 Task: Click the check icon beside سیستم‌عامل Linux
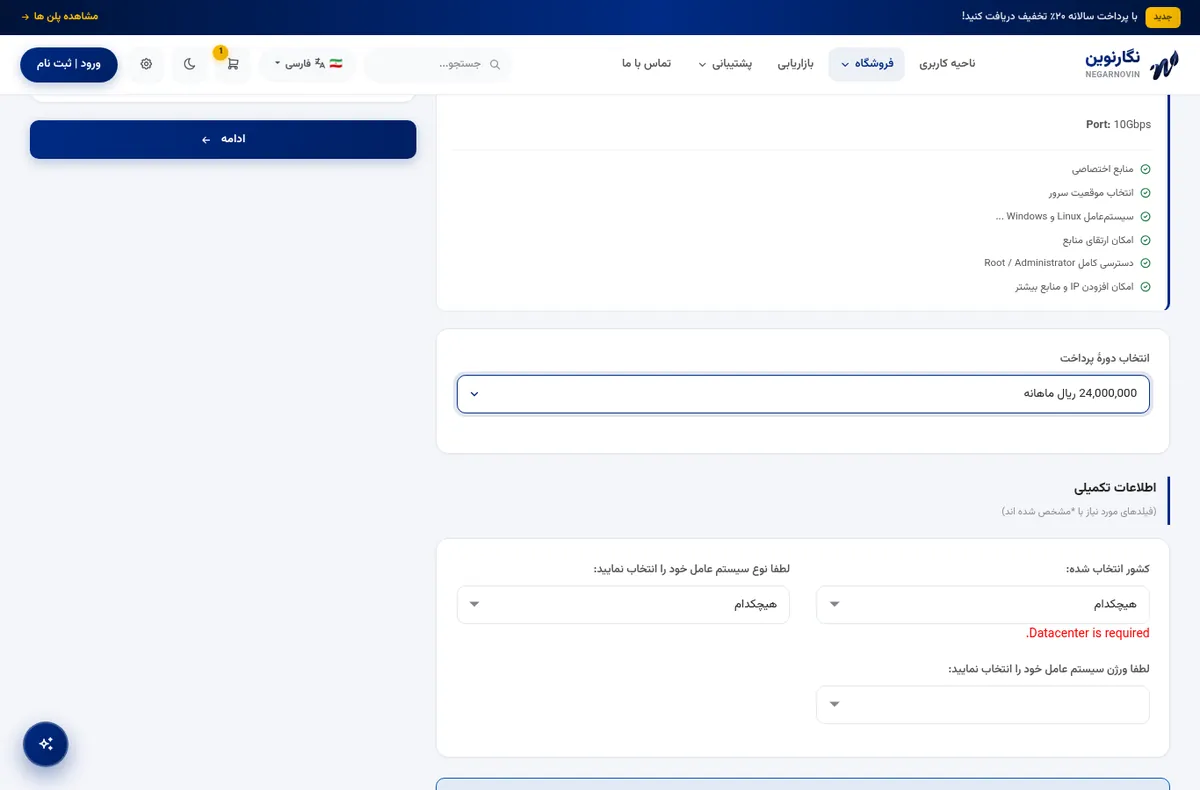1145,217
